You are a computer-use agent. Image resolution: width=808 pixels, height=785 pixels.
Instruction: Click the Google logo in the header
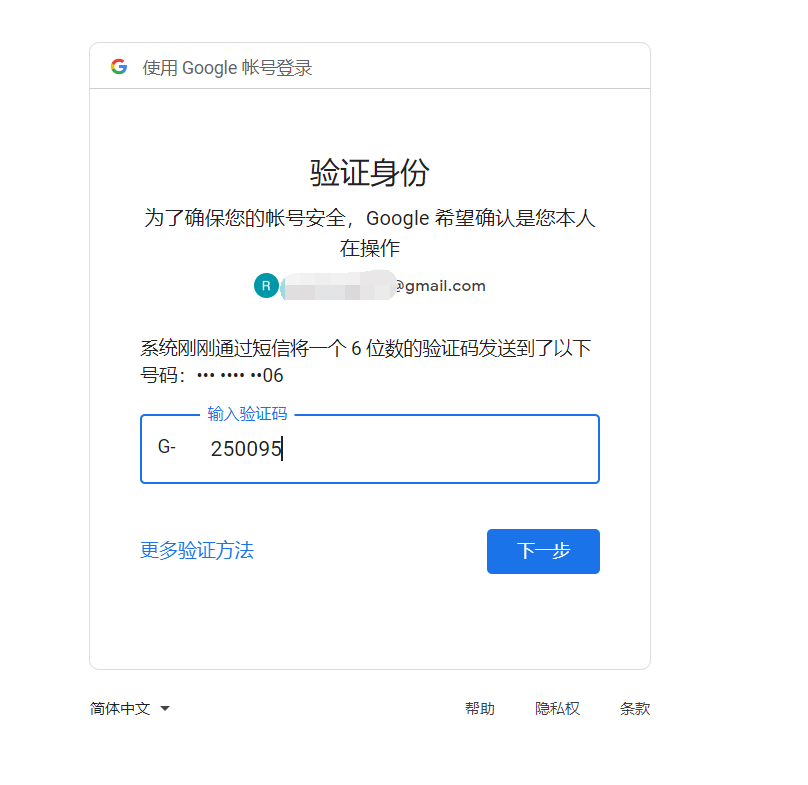point(119,67)
